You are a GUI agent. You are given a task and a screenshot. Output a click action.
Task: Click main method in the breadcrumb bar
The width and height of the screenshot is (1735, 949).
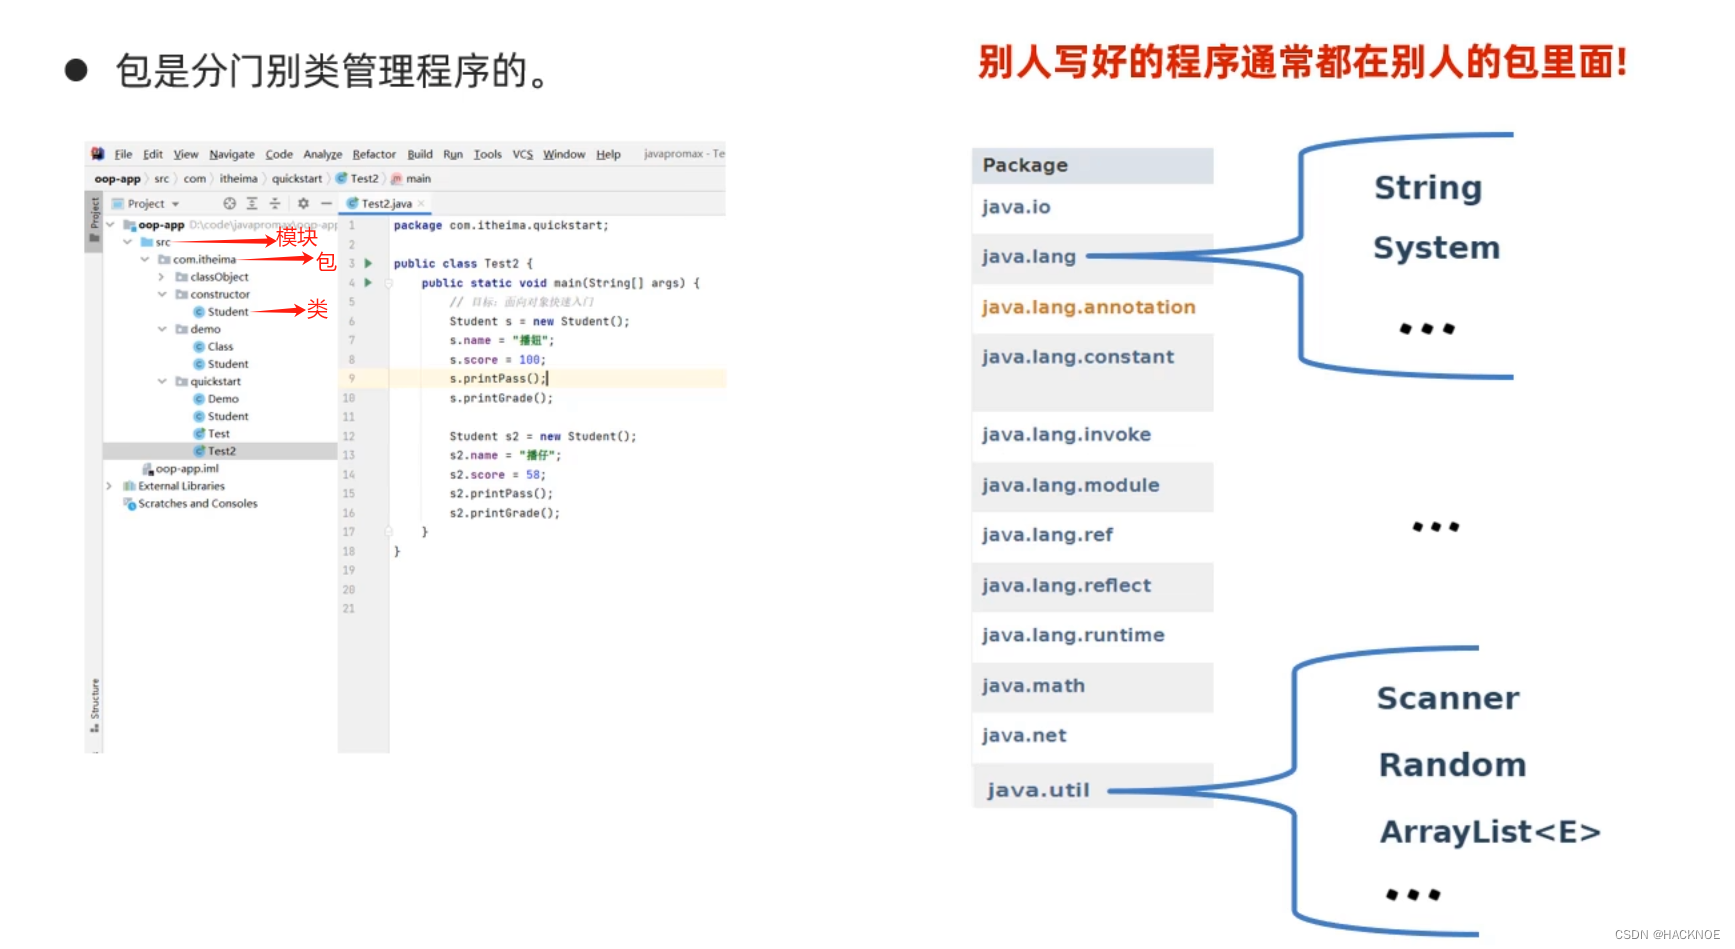(411, 179)
